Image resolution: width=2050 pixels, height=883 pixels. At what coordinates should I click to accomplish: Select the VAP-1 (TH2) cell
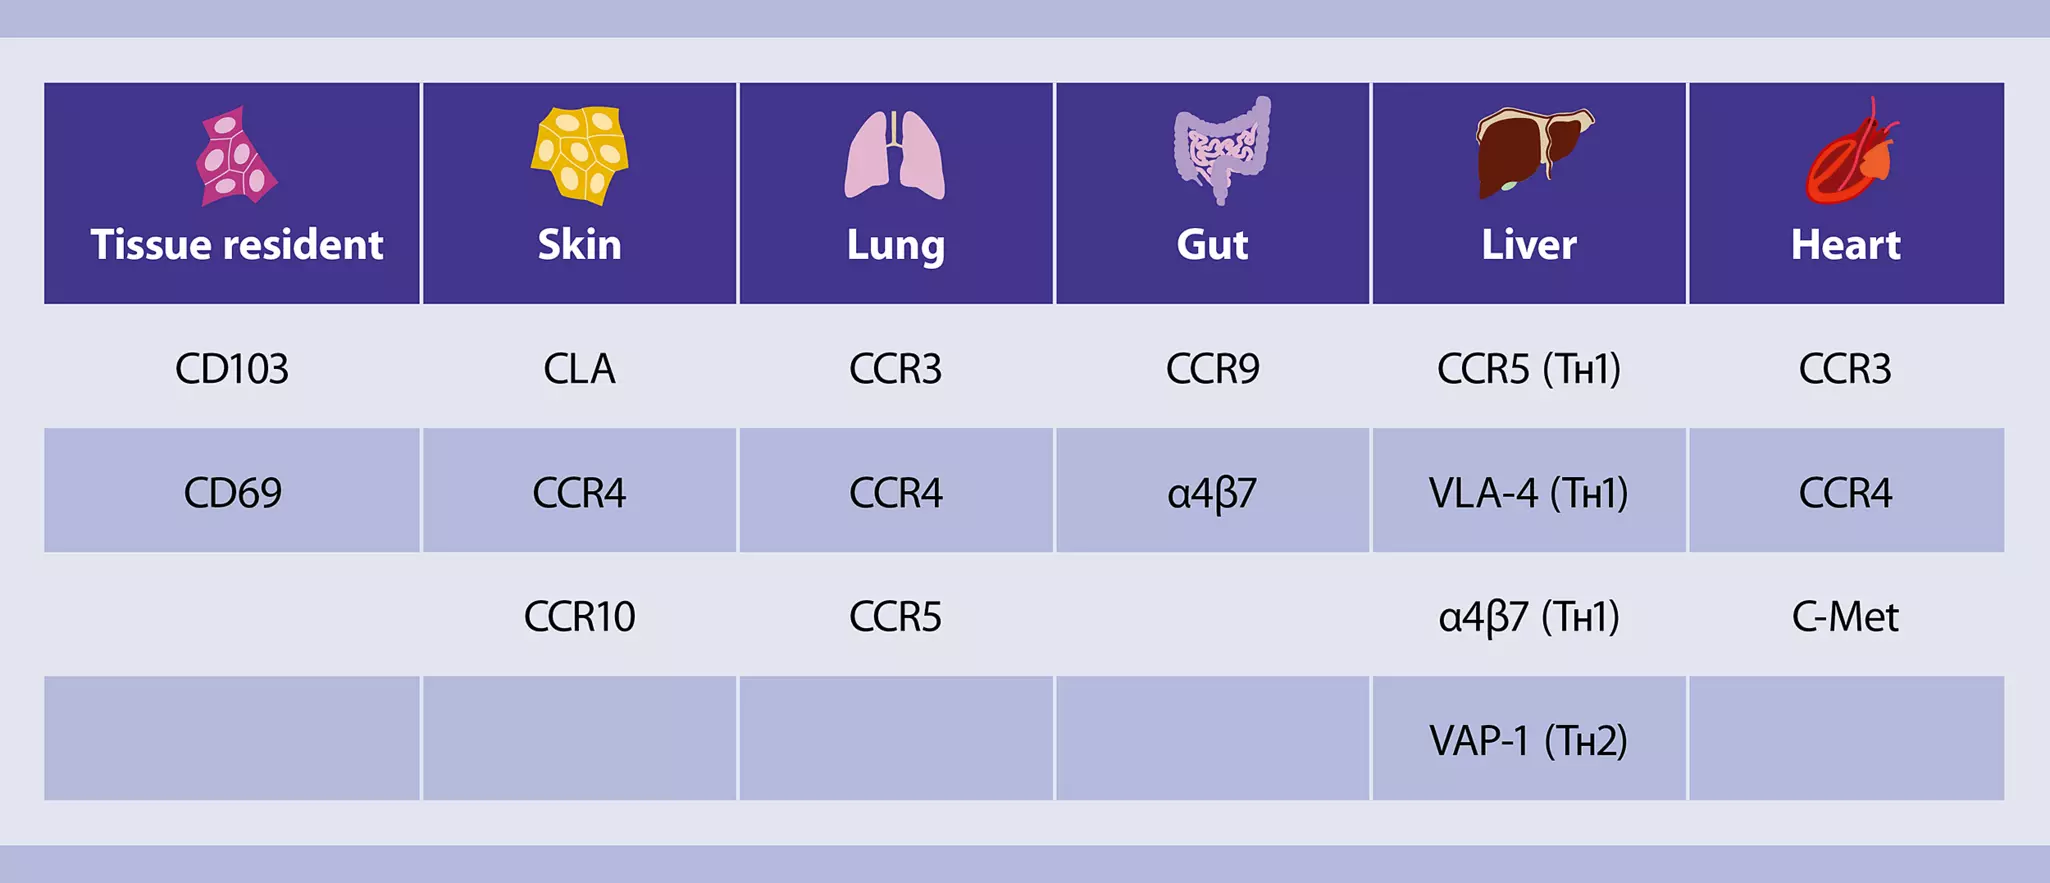click(x=1529, y=741)
